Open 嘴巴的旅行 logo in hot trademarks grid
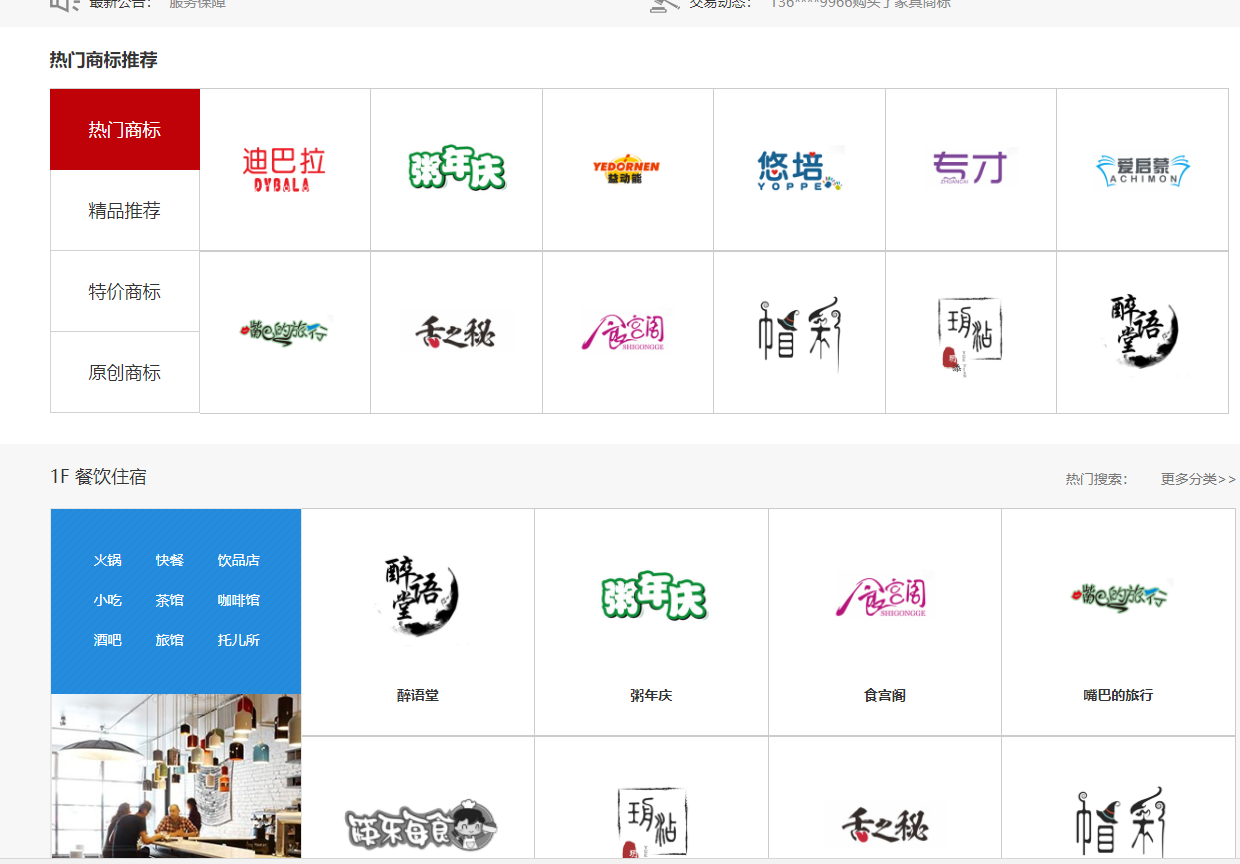 click(x=285, y=331)
